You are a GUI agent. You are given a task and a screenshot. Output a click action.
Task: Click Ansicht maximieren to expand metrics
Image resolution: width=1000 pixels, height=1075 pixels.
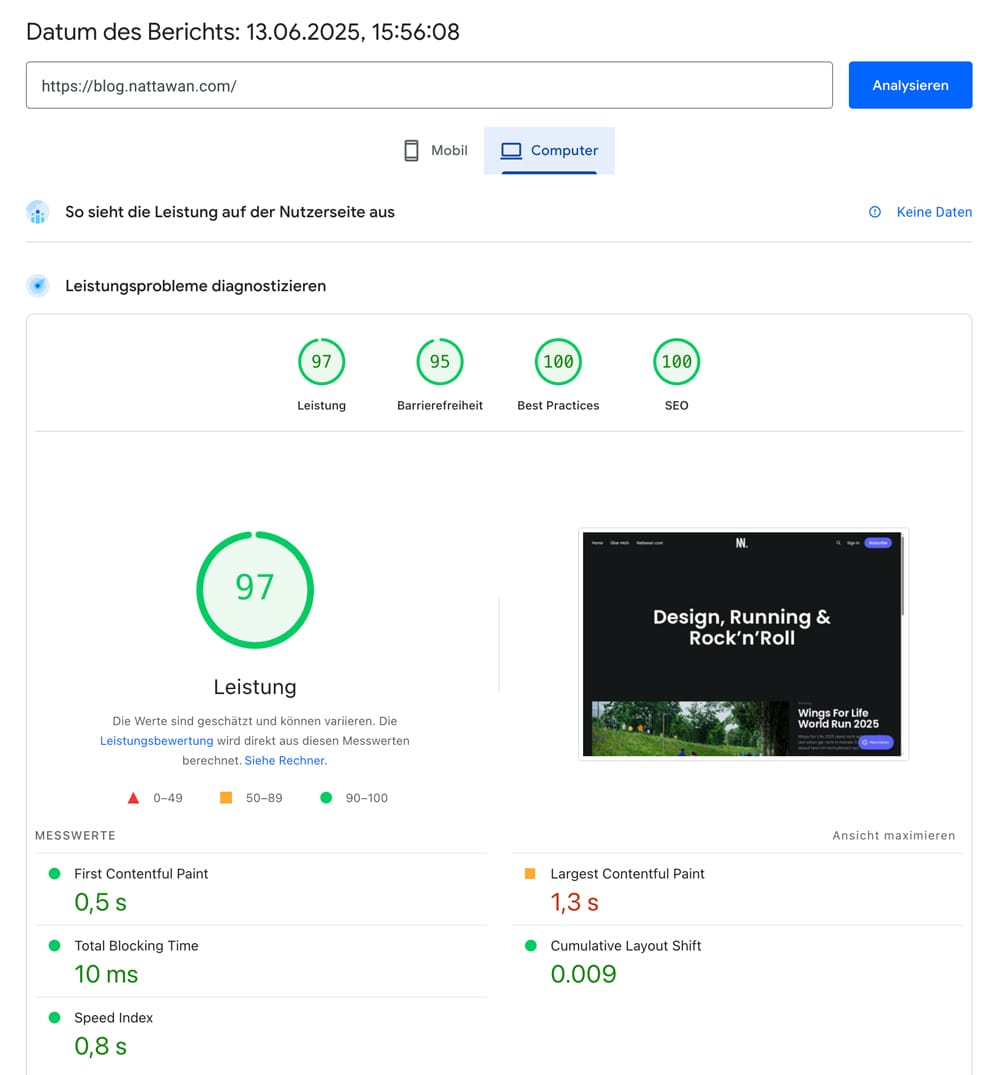coord(893,835)
